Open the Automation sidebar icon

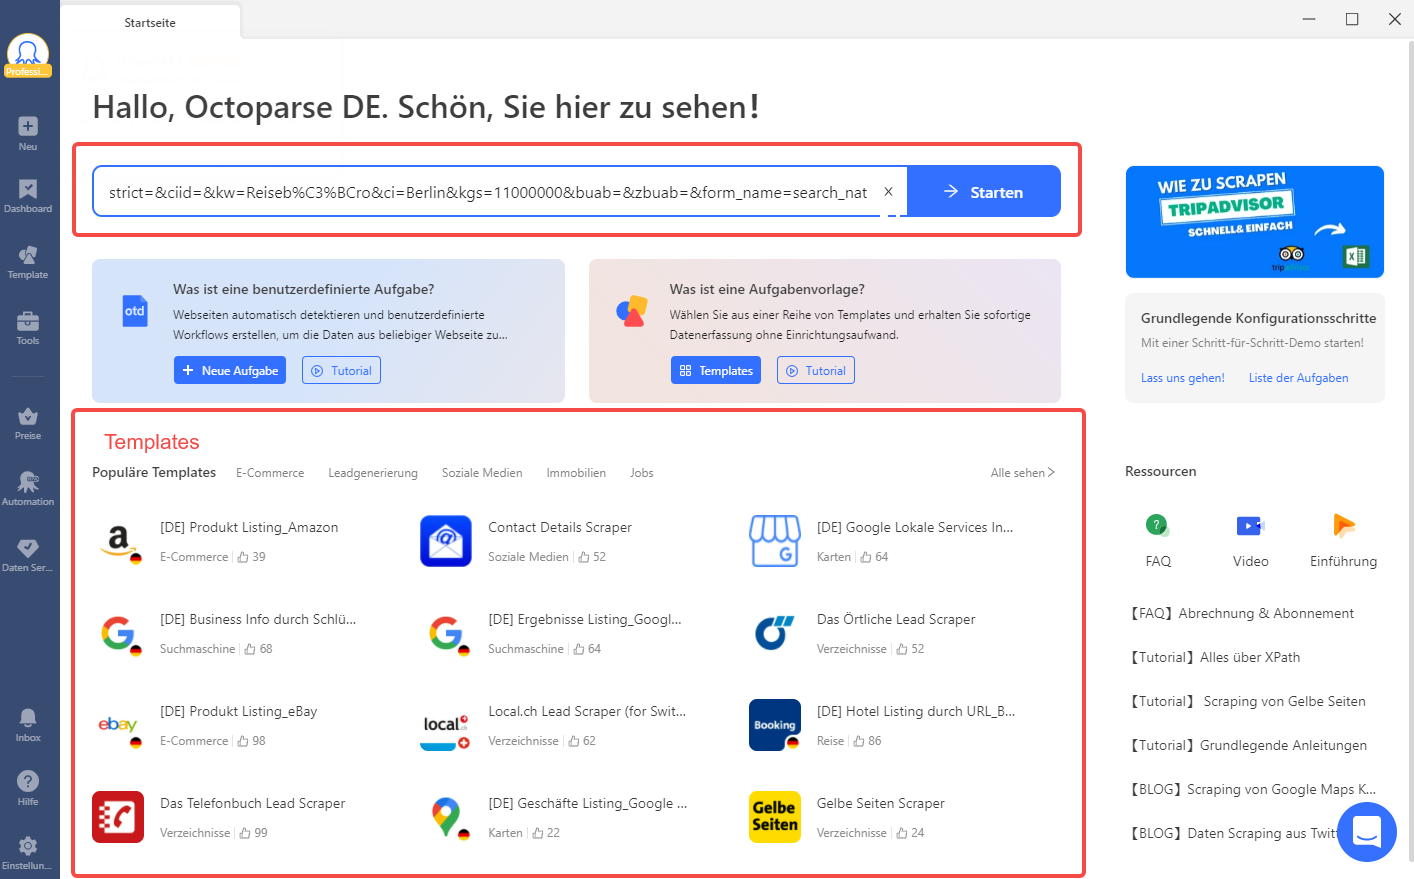pos(28,482)
